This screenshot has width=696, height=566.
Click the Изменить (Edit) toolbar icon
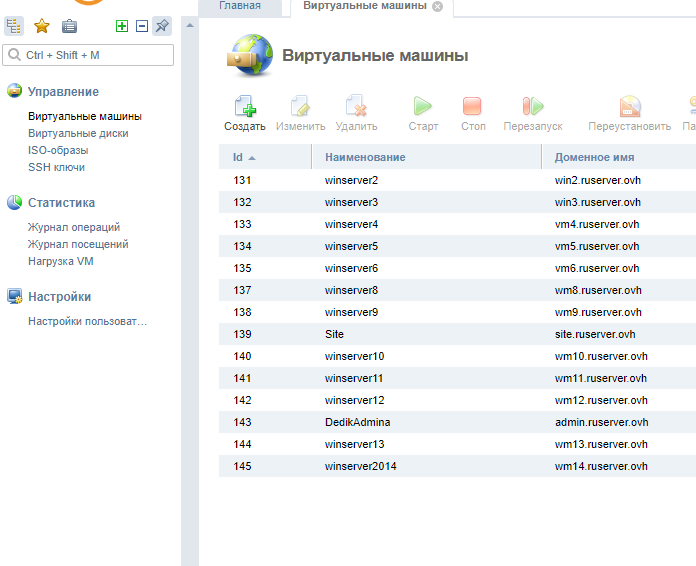(300, 107)
